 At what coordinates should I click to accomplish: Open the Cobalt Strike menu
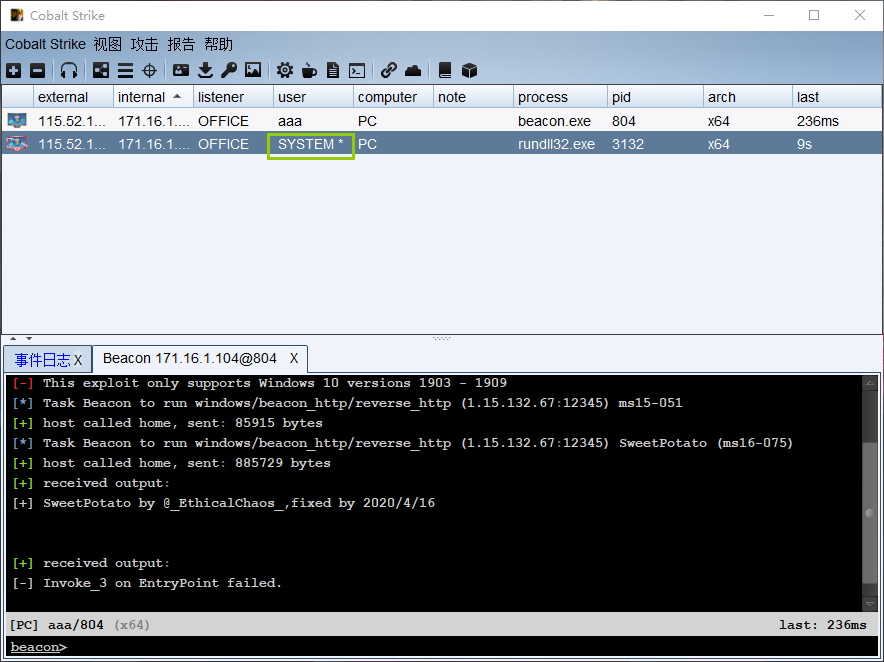46,44
